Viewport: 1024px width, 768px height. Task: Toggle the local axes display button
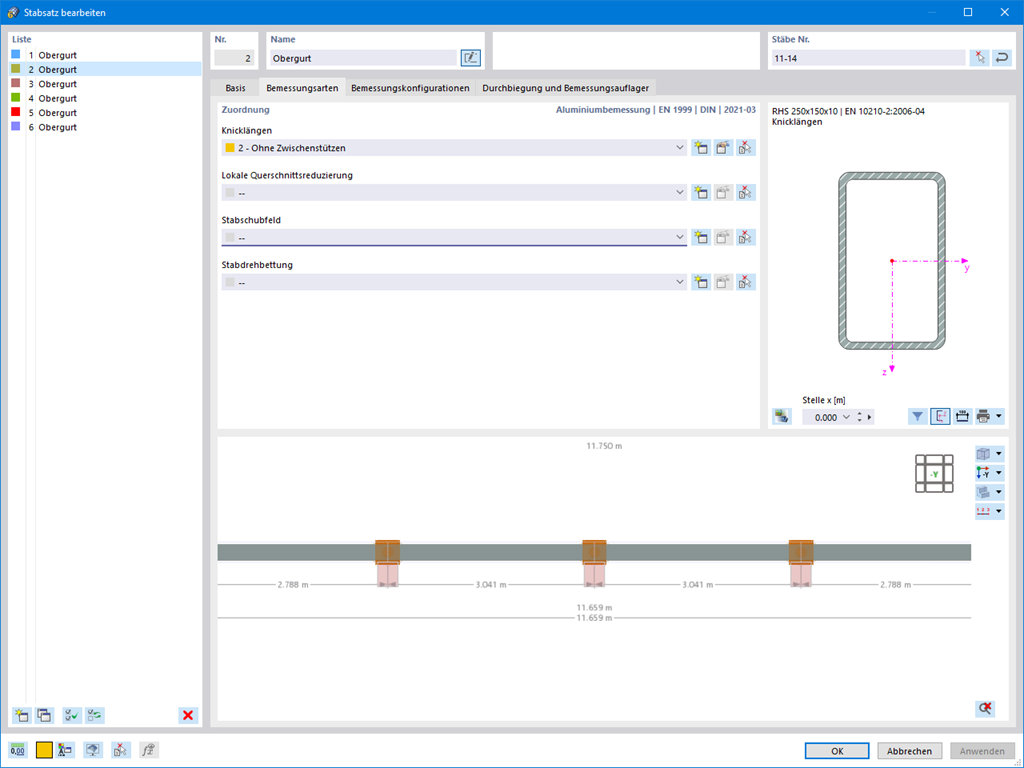(940, 417)
